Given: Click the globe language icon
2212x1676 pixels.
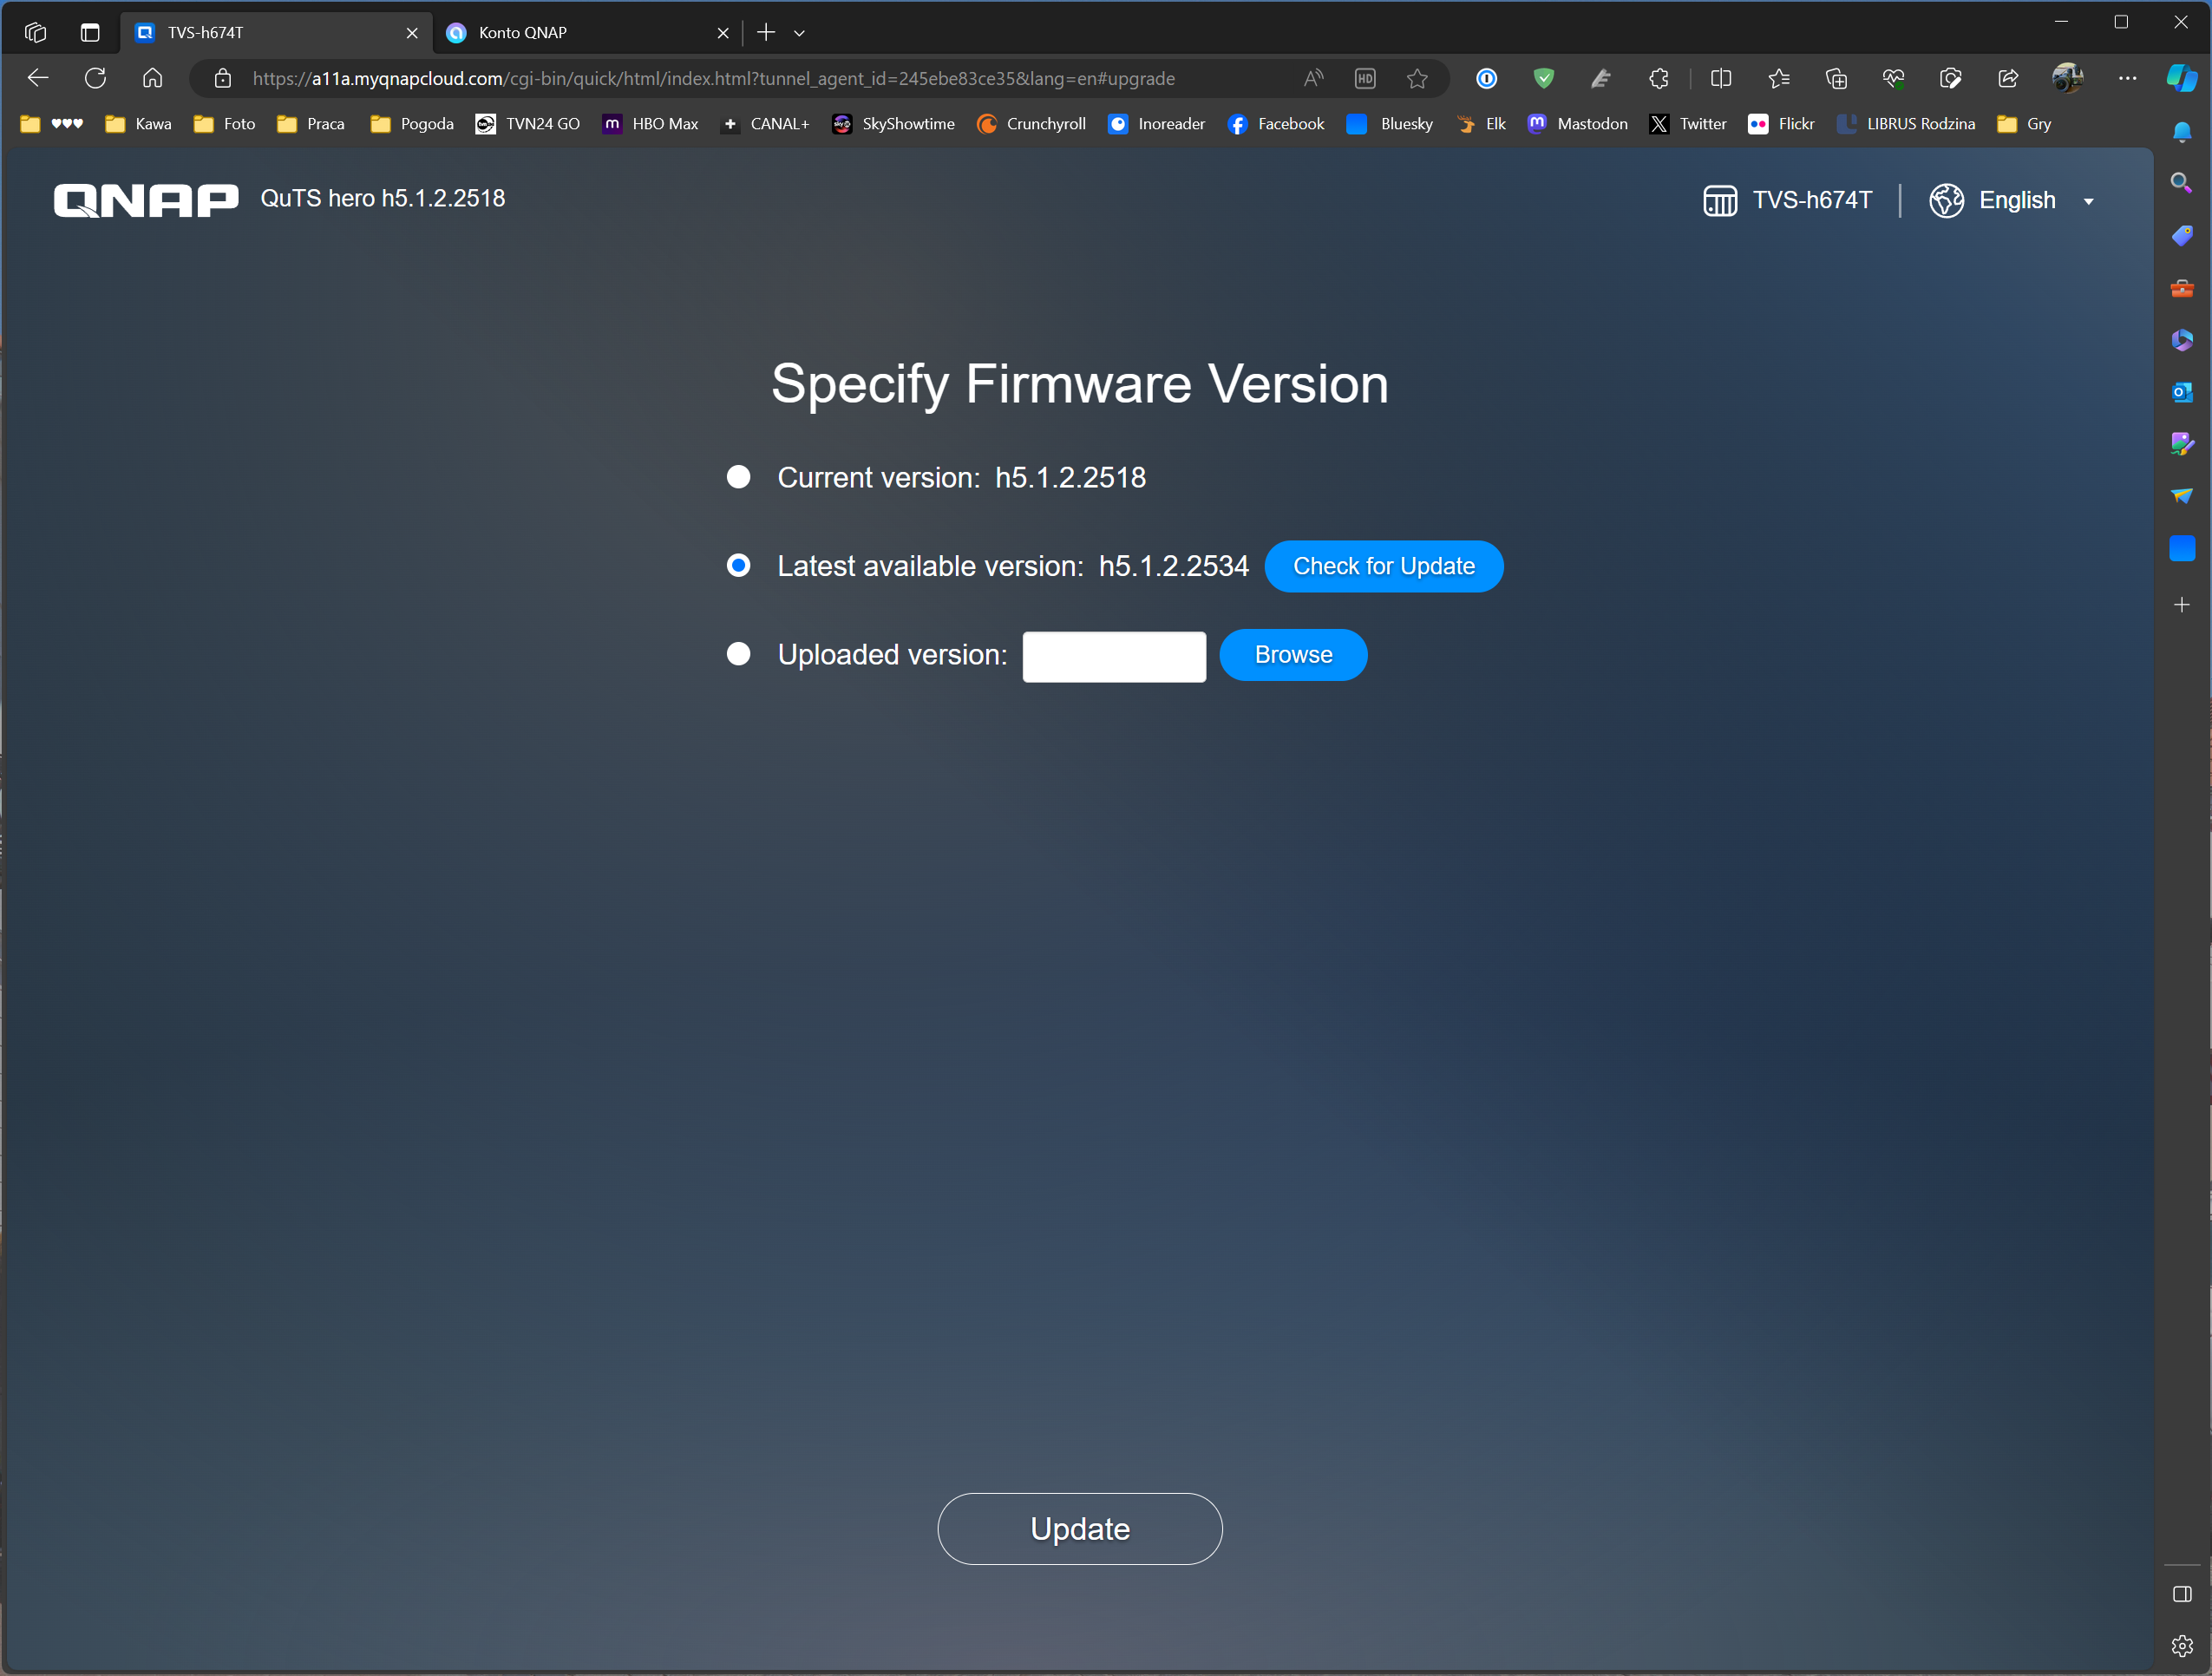Looking at the screenshot, I should click(1946, 200).
